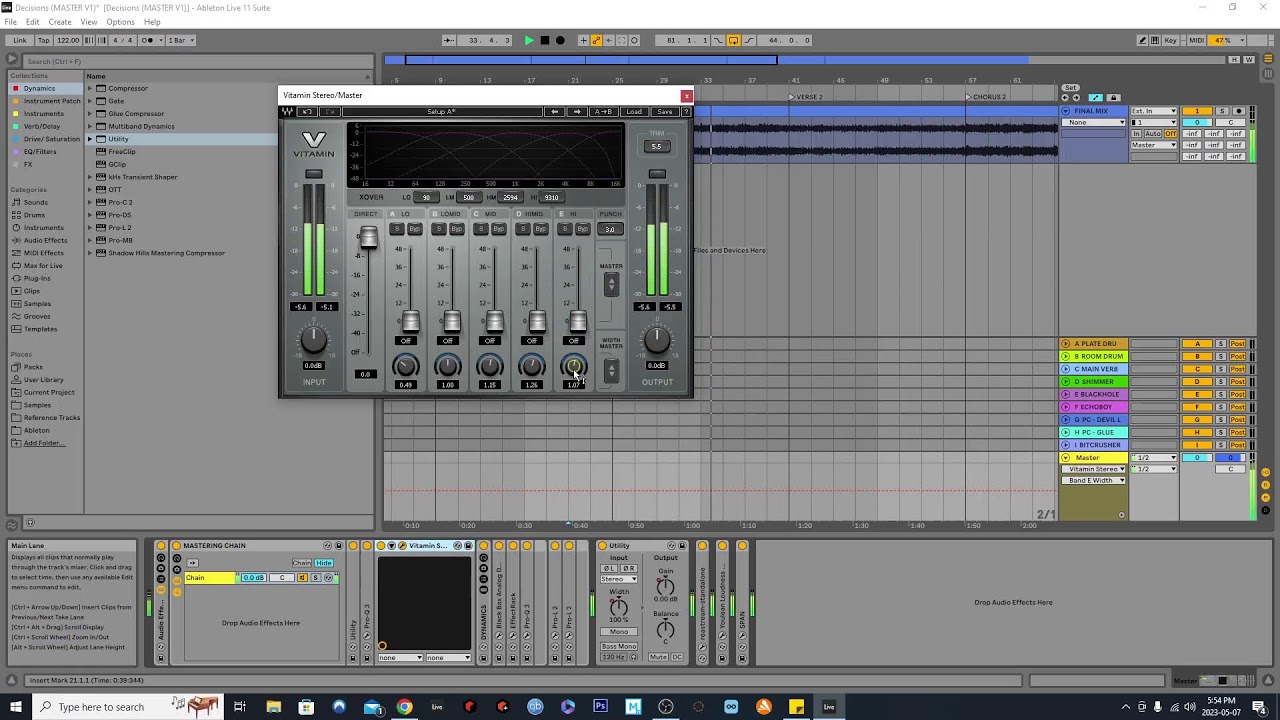Expand the OTT browser entry
This screenshot has width=1280, height=720.
tap(90, 189)
